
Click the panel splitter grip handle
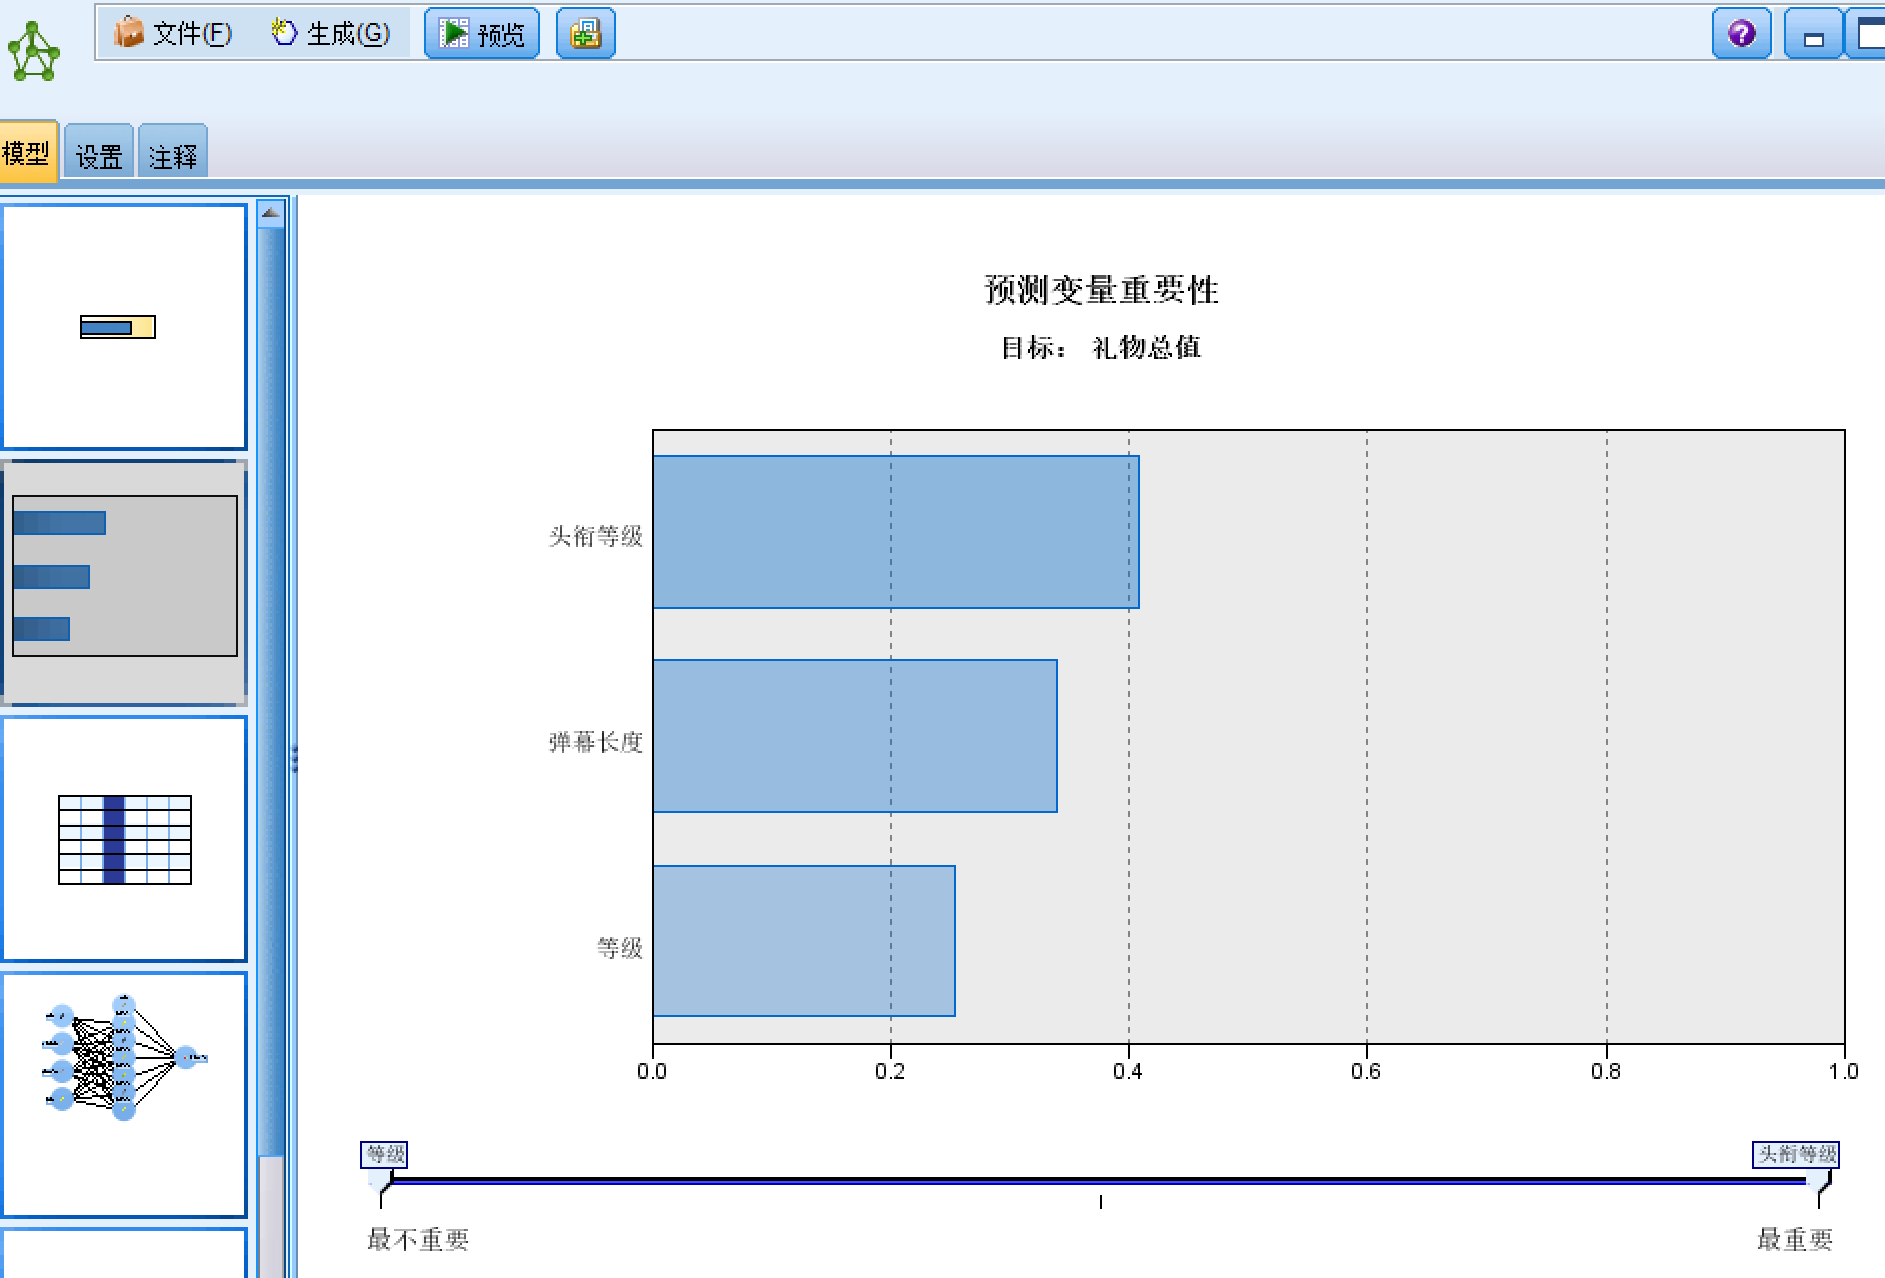(x=294, y=758)
